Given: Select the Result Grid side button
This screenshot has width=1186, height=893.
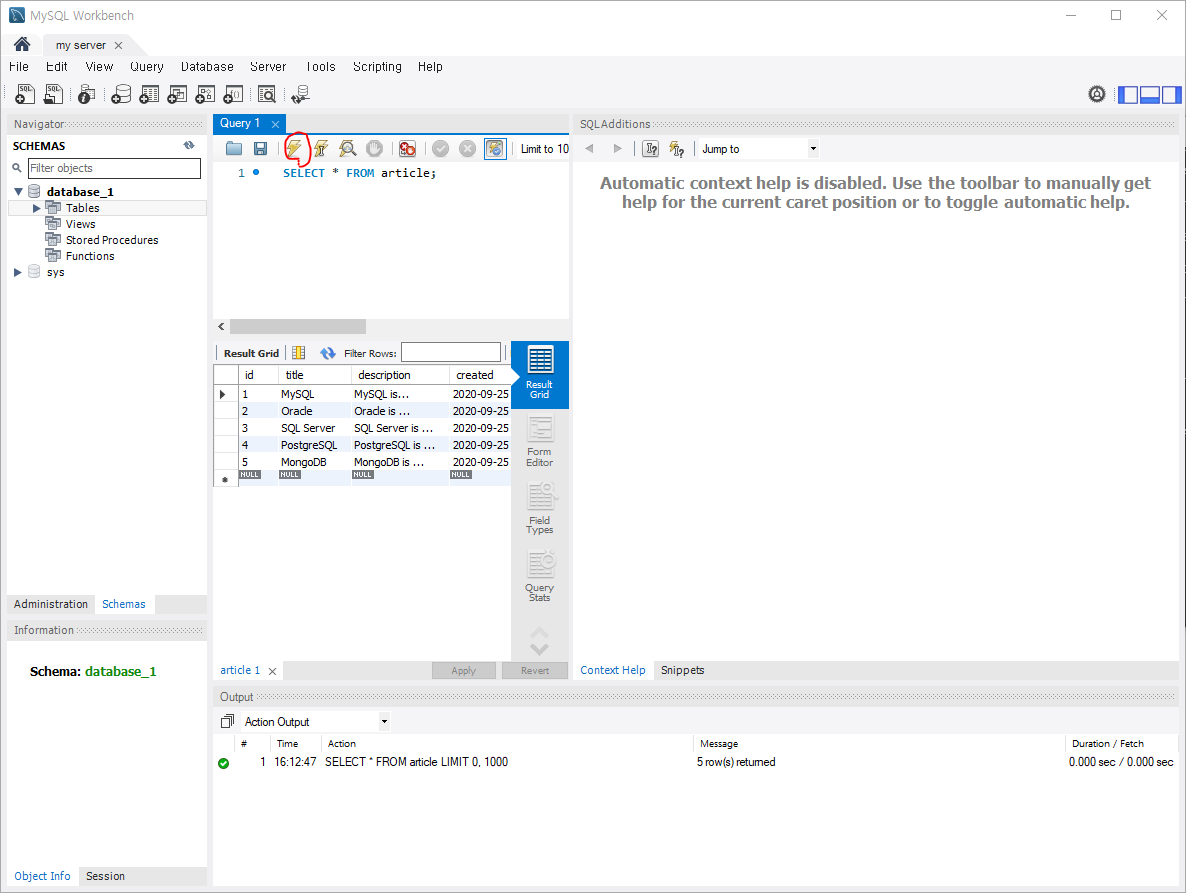Looking at the screenshot, I should pyautogui.click(x=539, y=374).
